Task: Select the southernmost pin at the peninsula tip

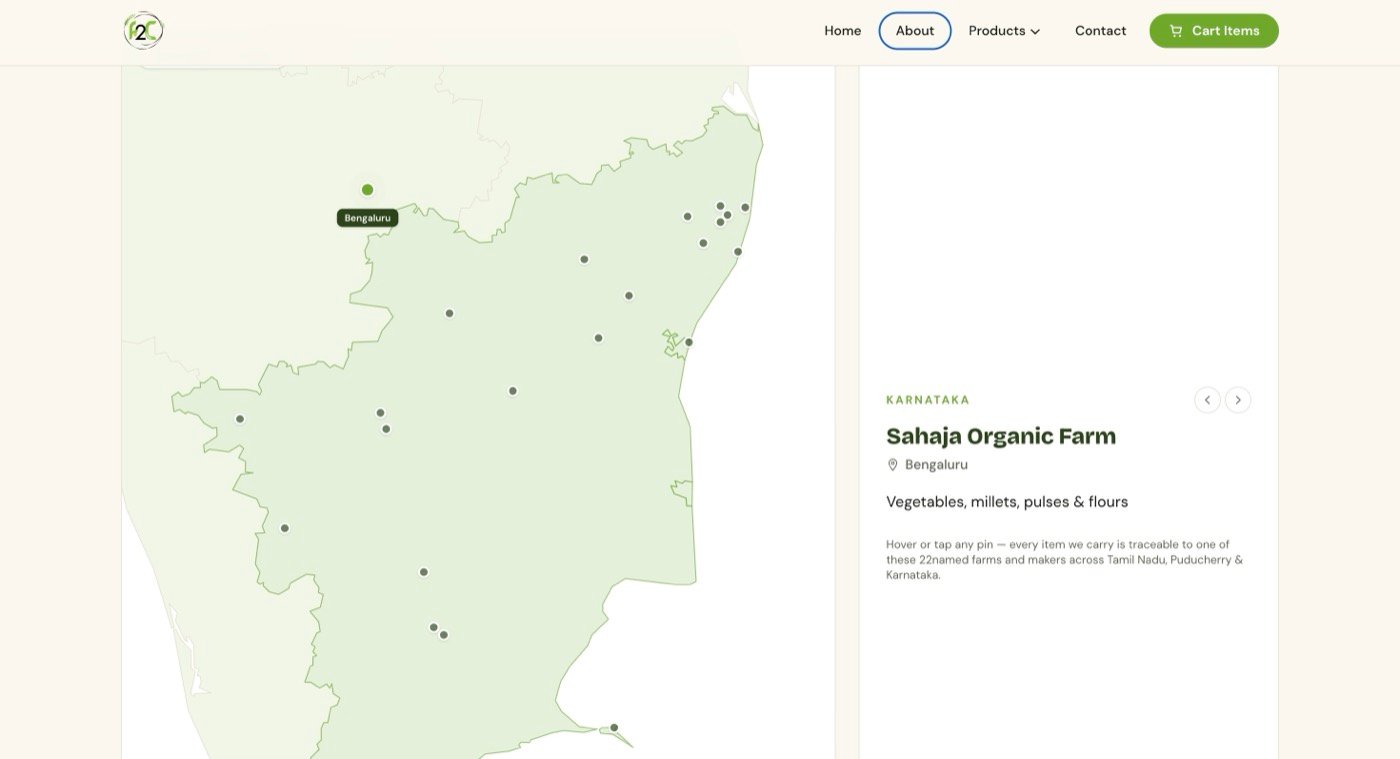Action: click(614, 728)
